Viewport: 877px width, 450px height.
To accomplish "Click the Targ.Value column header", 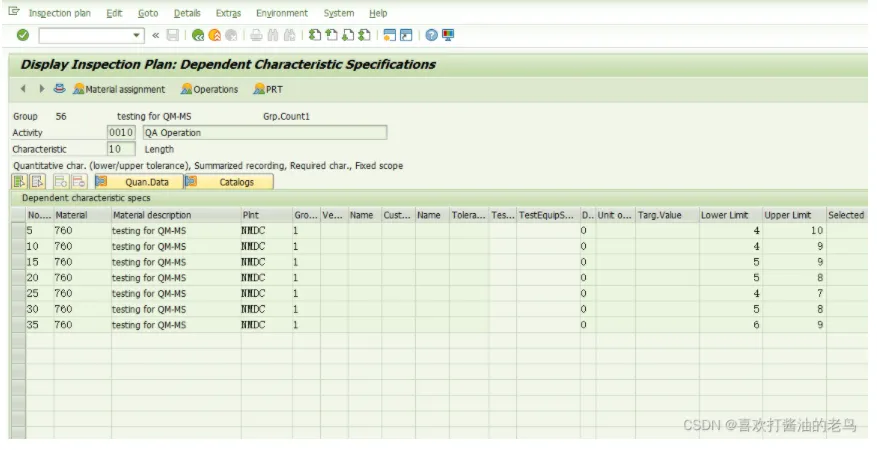I will point(667,215).
